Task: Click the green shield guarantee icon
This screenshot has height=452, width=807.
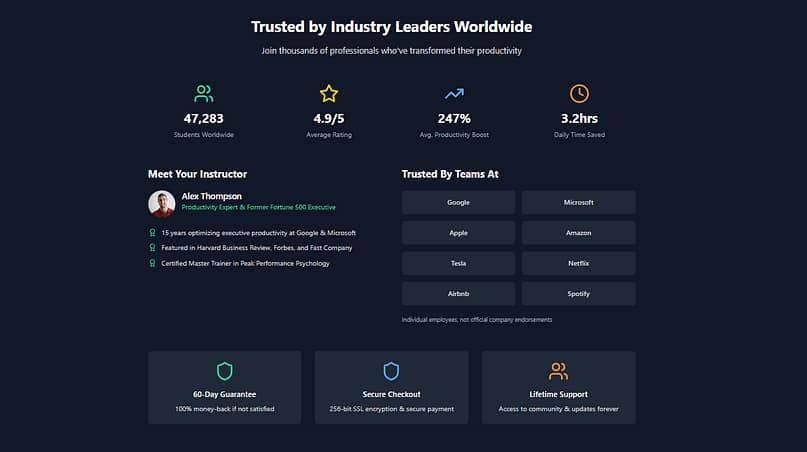Action: coord(224,371)
